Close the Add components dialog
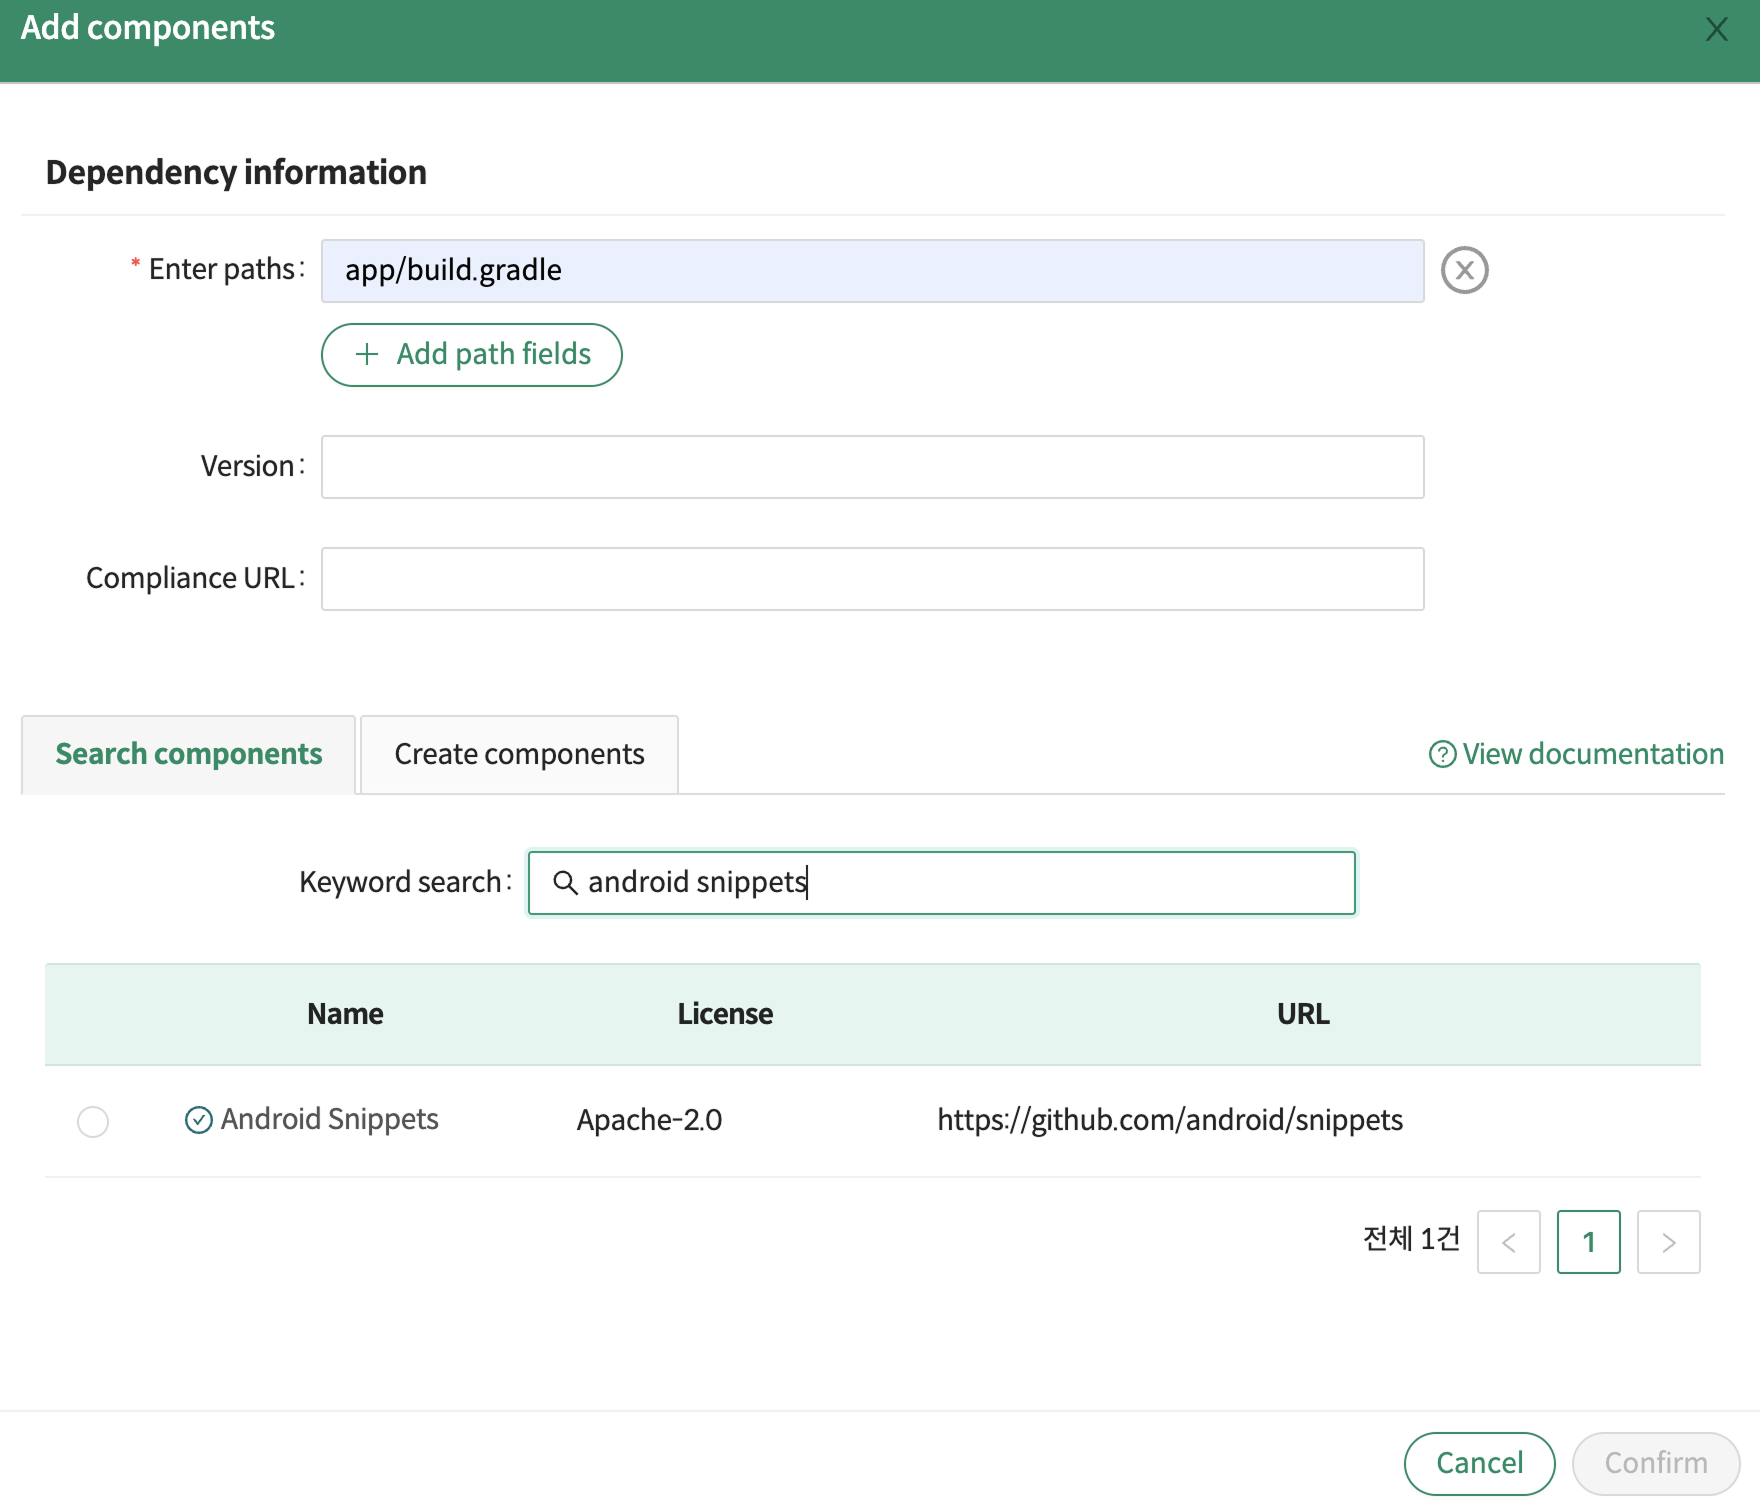The width and height of the screenshot is (1760, 1512). [x=1716, y=30]
